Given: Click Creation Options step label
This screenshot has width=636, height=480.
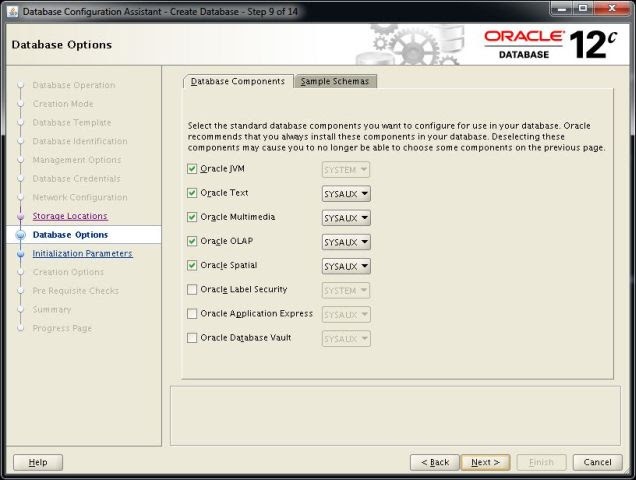Looking at the screenshot, I should [68, 272].
